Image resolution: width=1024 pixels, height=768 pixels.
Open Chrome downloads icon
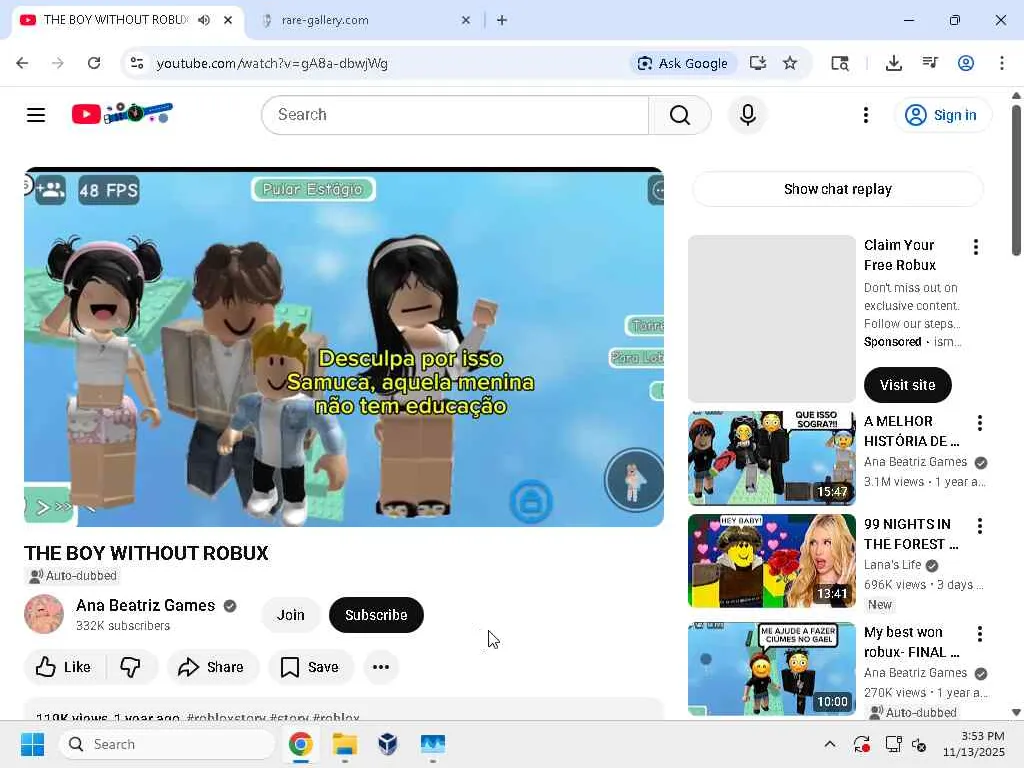[x=894, y=63]
